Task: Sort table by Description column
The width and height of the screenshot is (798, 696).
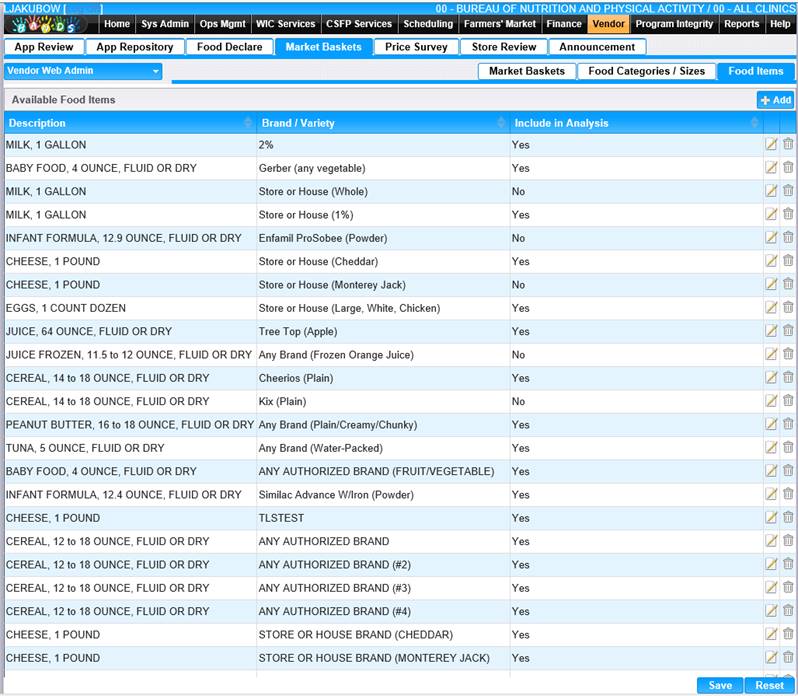Action: (129, 123)
